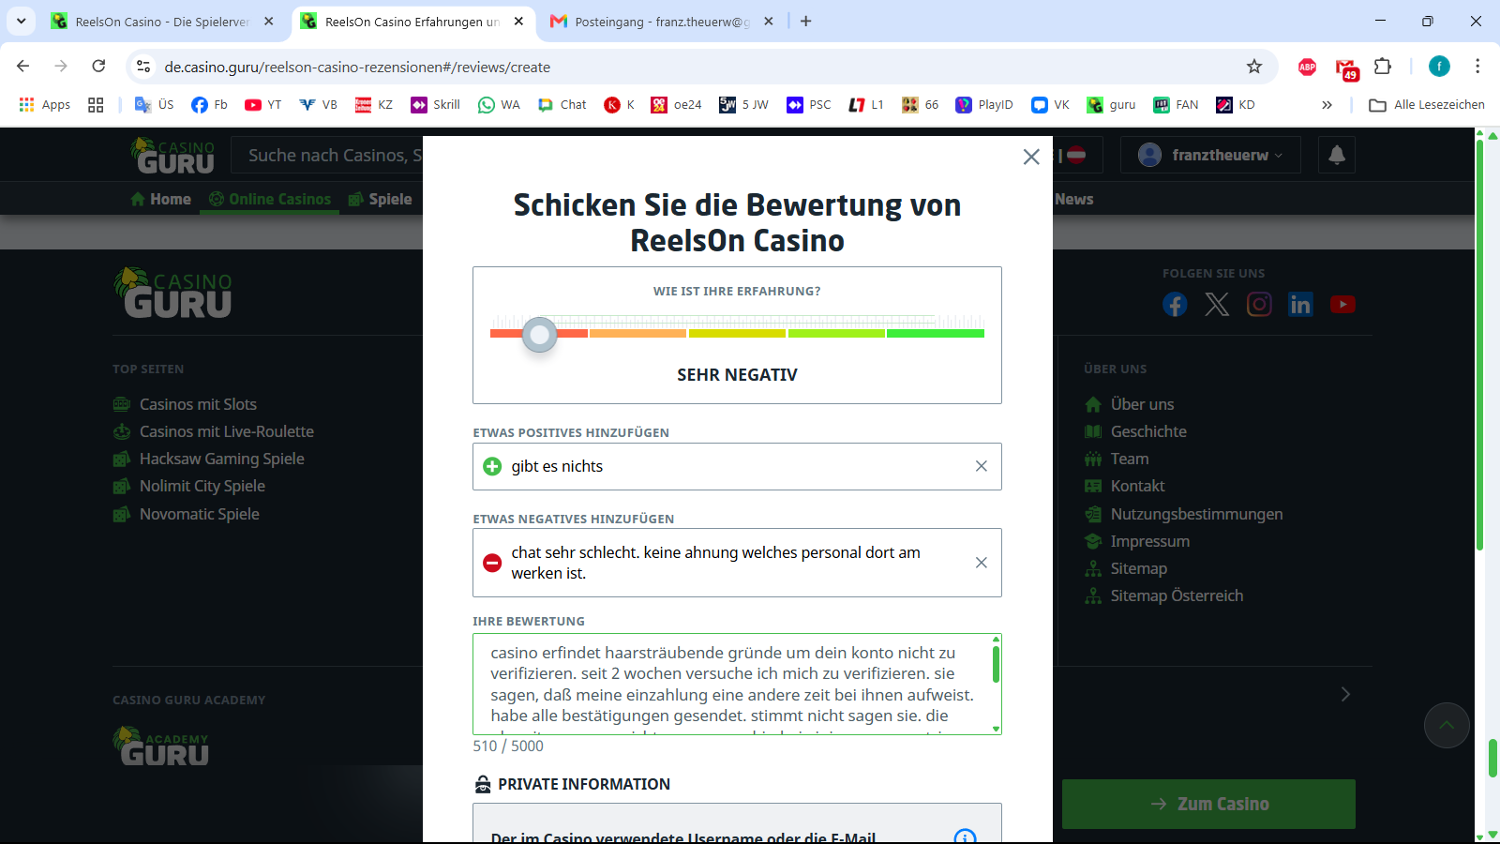Screen dimensions: 1500x844
Task: Go back to the previous page
Action: pos(23,66)
